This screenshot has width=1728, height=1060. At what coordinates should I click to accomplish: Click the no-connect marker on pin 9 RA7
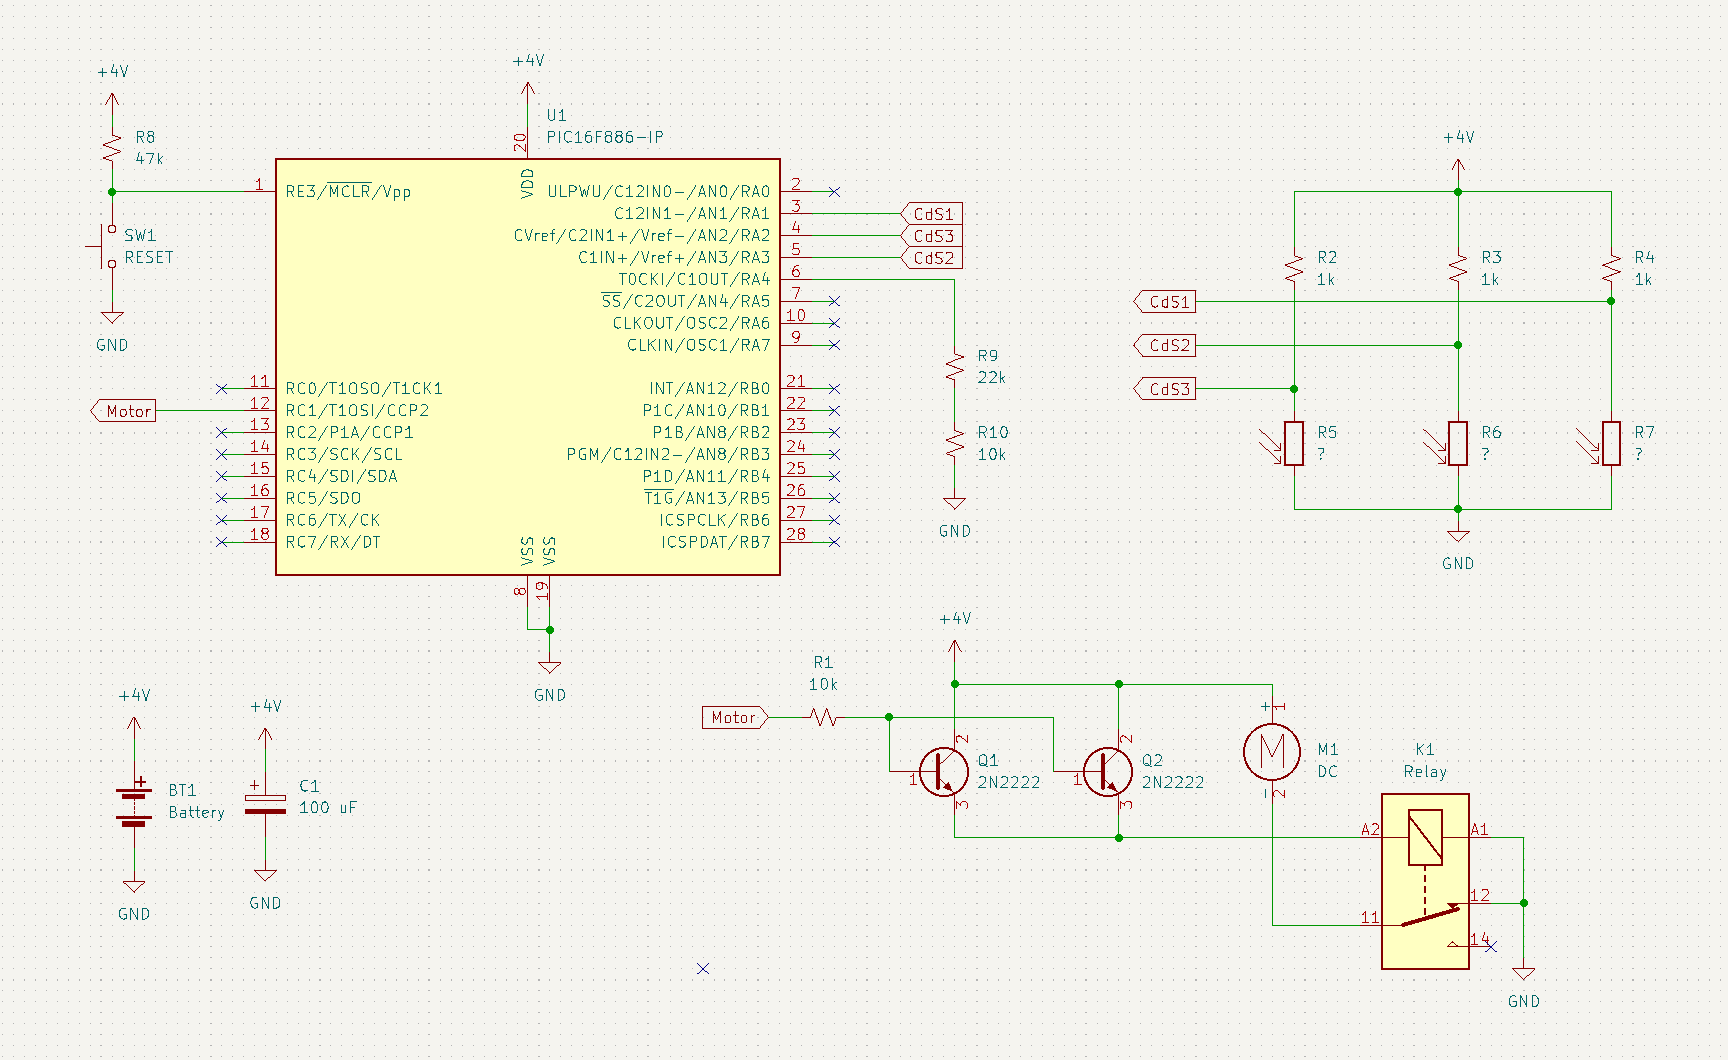(x=835, y=345)
